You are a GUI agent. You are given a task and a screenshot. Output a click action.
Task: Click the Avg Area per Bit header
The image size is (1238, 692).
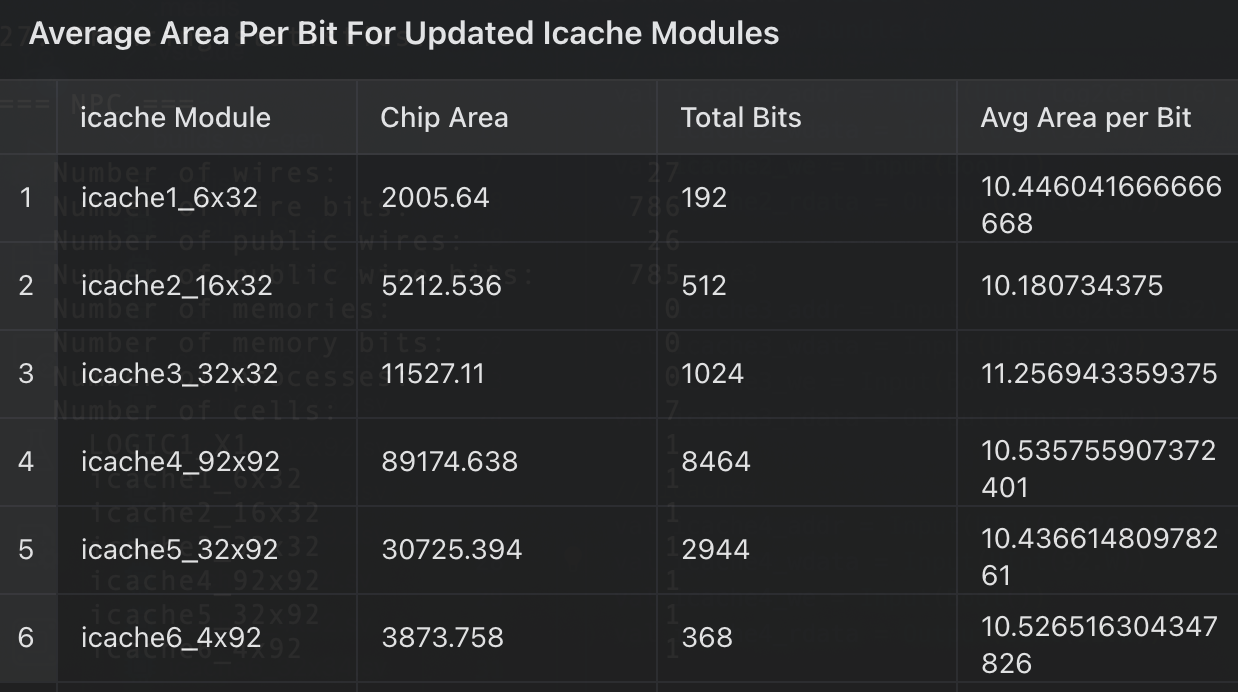tap(1086, 117)
